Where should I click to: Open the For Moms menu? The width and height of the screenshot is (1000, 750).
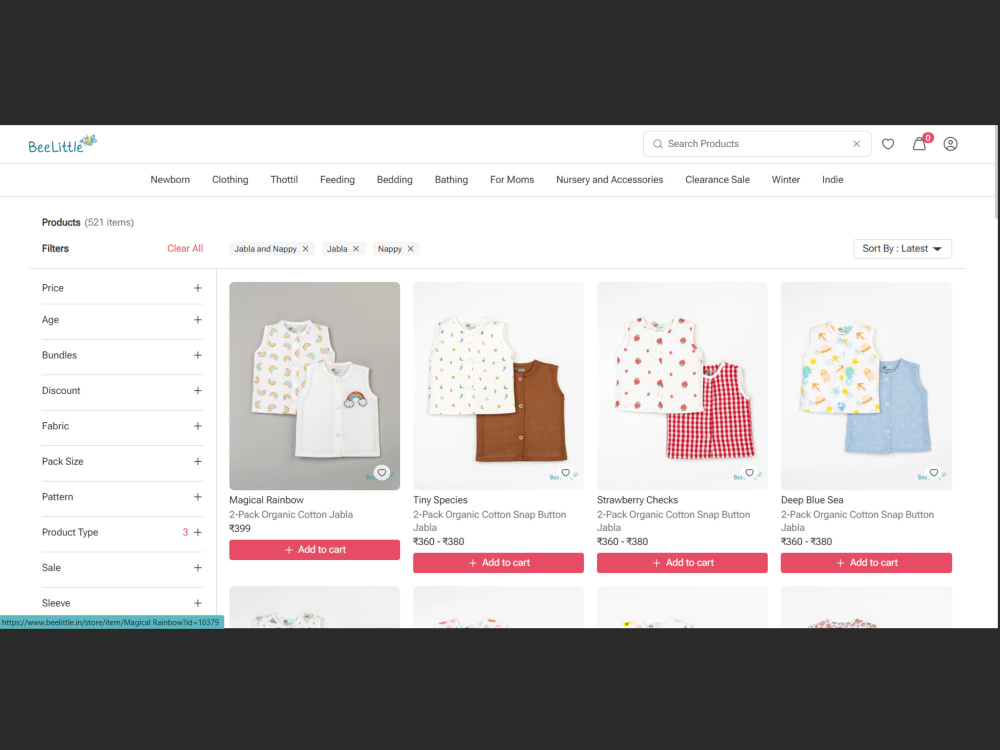512,180
